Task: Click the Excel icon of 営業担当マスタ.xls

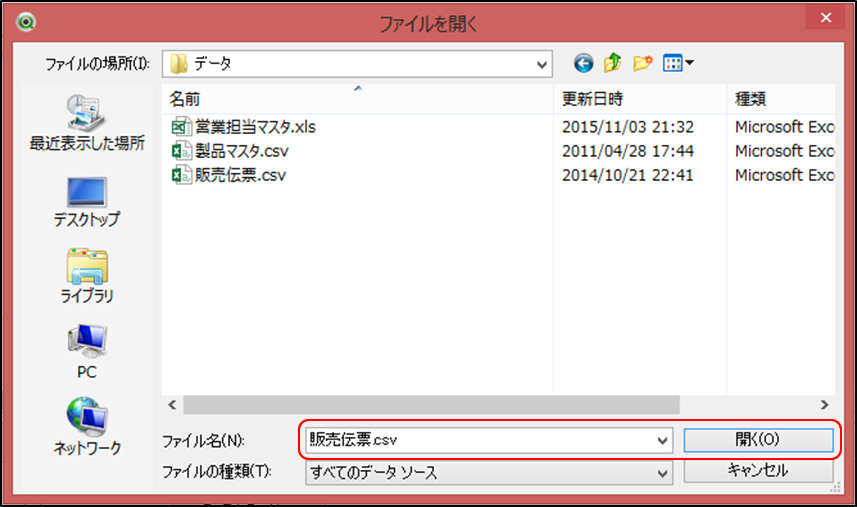Action: [x=181, y=127]
